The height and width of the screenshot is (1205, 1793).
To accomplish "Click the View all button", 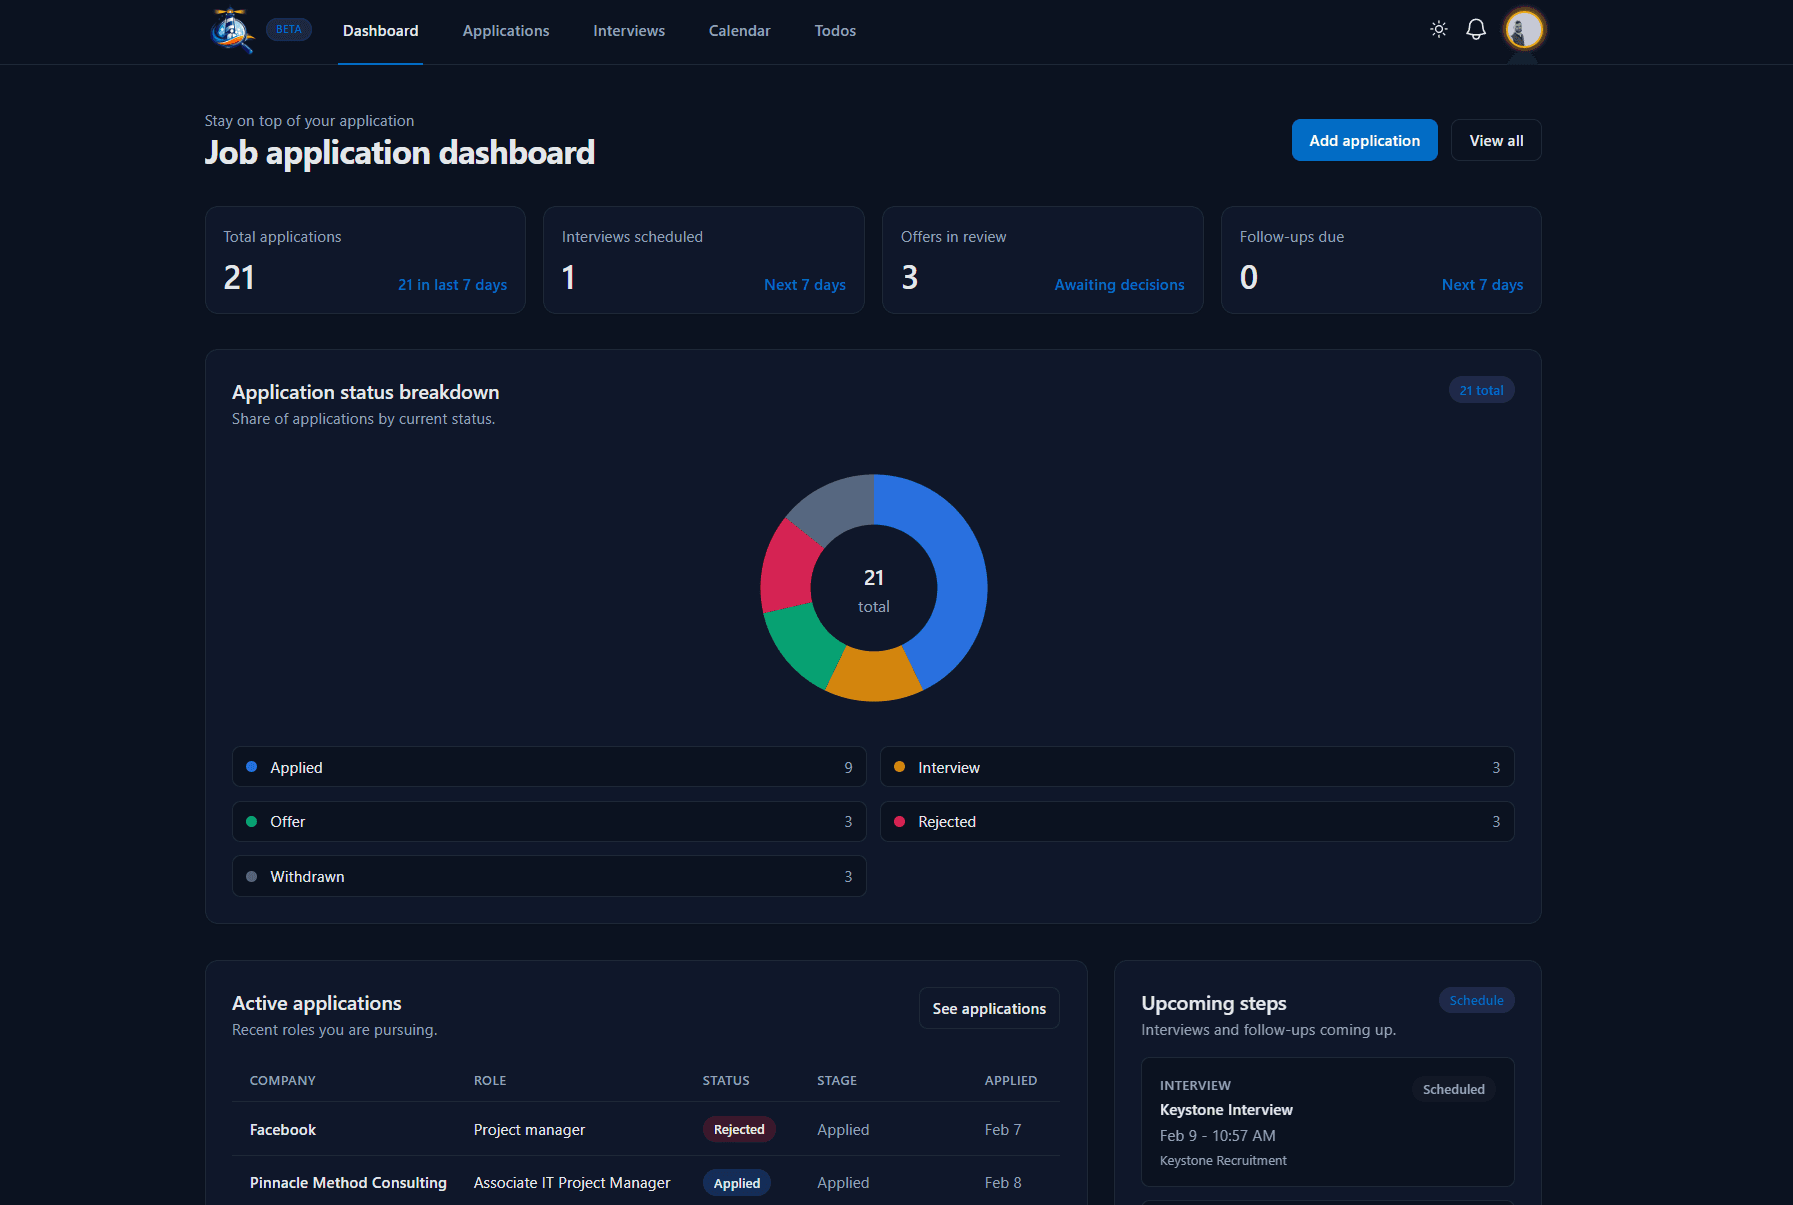I will (x=1495, y=140).
